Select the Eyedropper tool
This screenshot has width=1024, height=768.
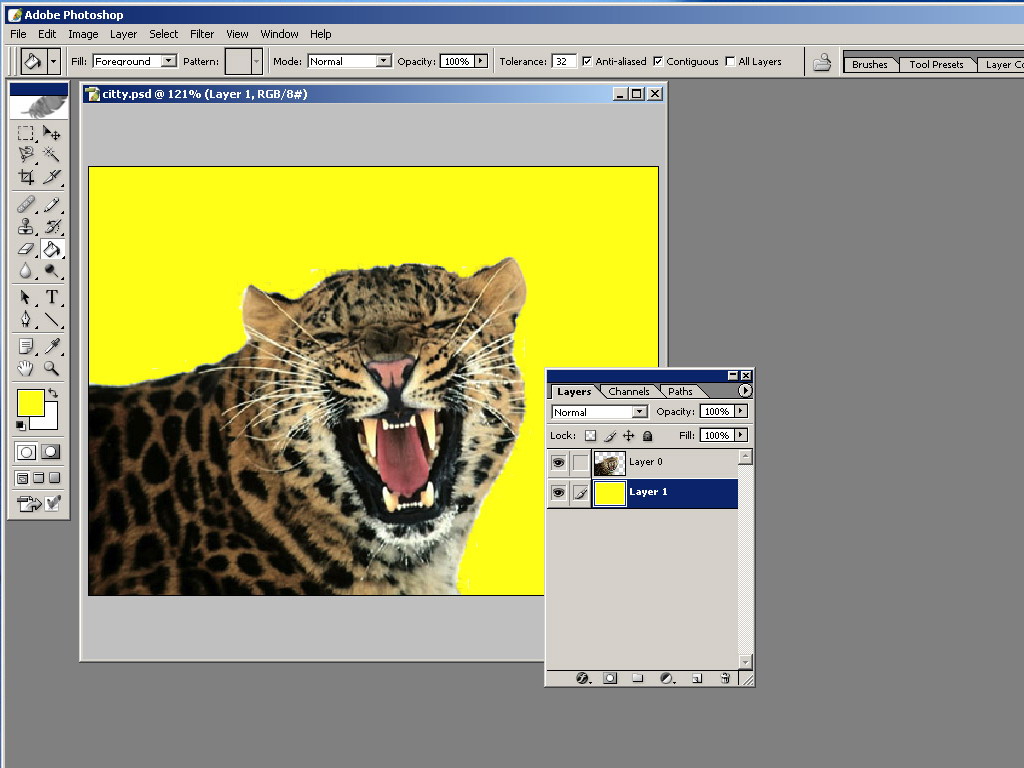pos(51,346)
